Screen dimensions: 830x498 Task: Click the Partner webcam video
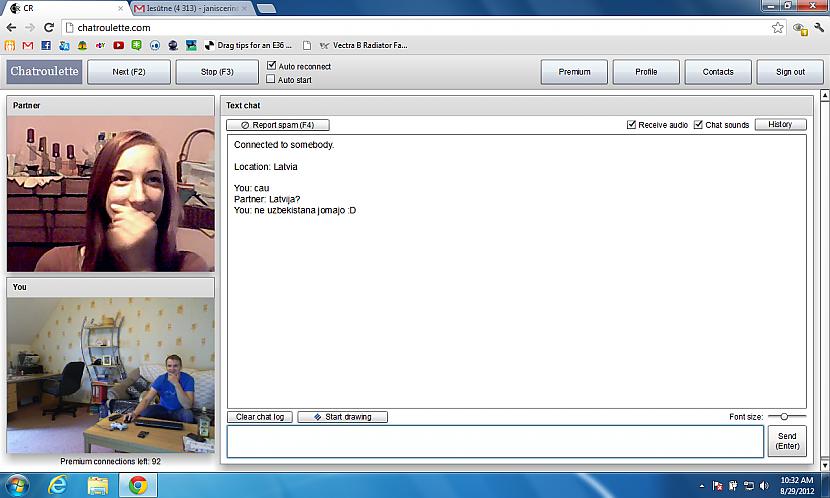click(x=111, y=194)
